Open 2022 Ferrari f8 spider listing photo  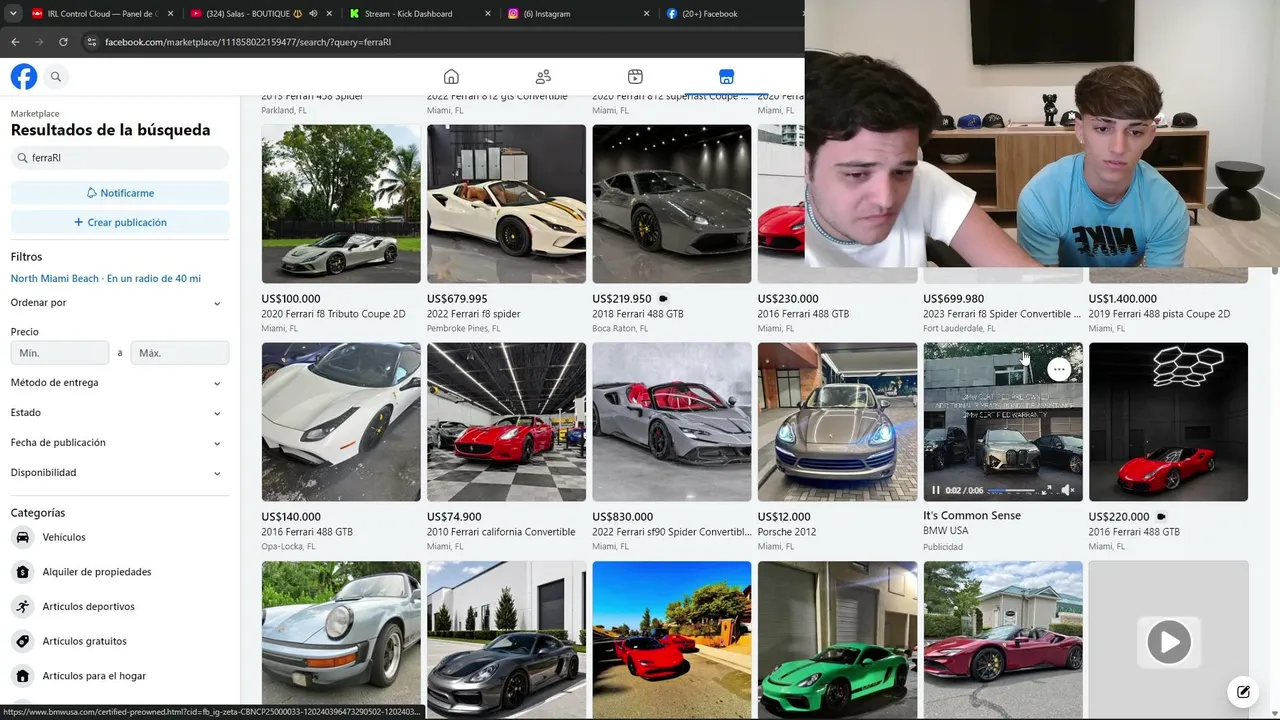(506, 204)
